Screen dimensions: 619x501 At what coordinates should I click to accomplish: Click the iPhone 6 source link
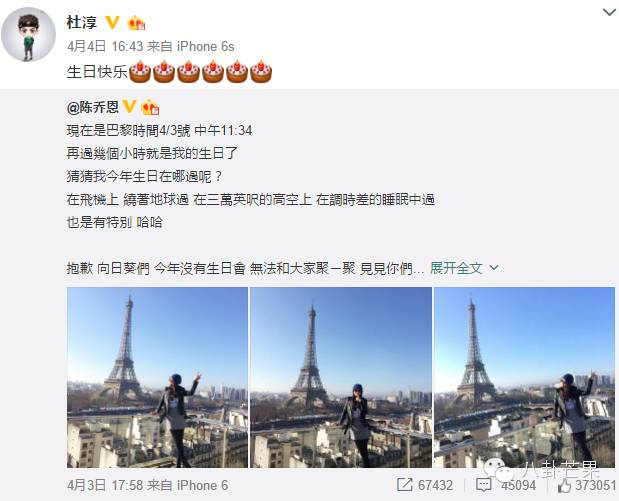(202, 485)
